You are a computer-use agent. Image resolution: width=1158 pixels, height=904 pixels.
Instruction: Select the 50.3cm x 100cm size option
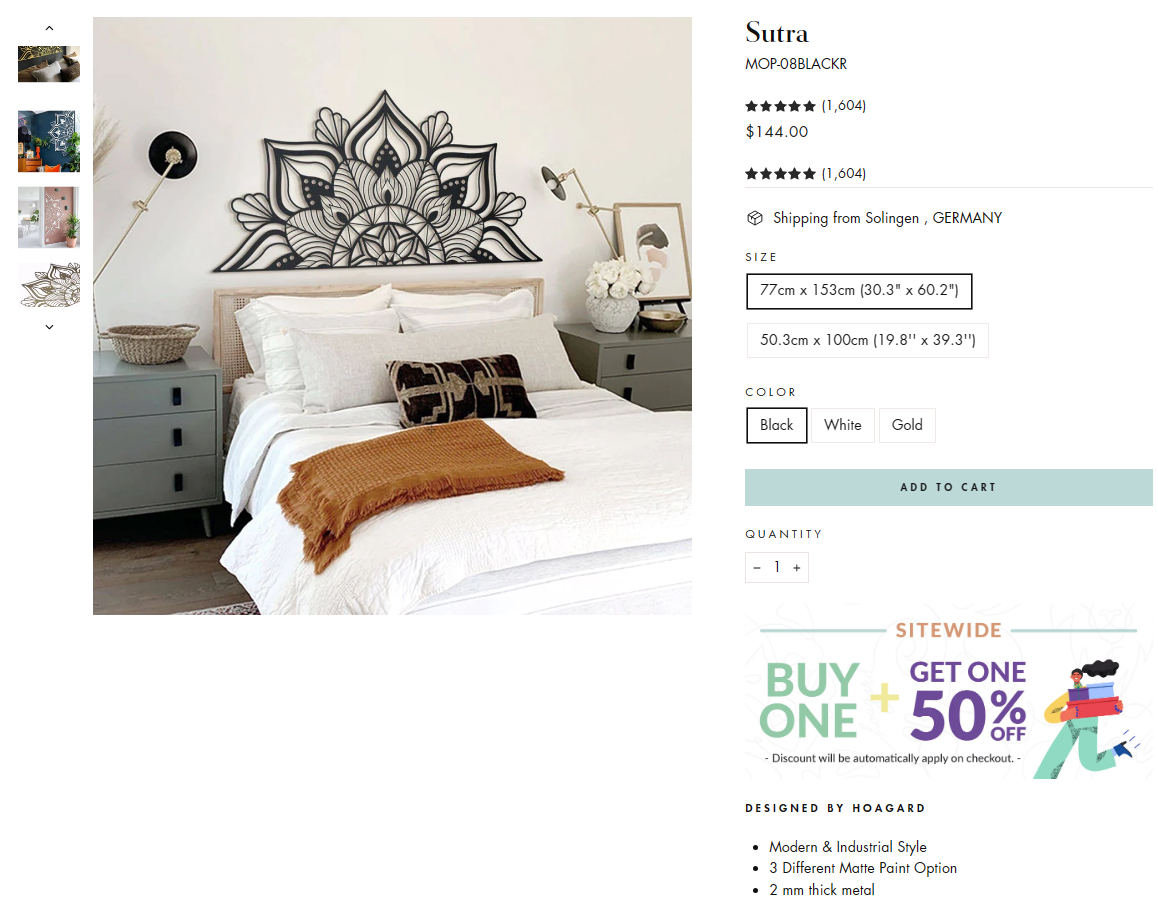(867, 340)
